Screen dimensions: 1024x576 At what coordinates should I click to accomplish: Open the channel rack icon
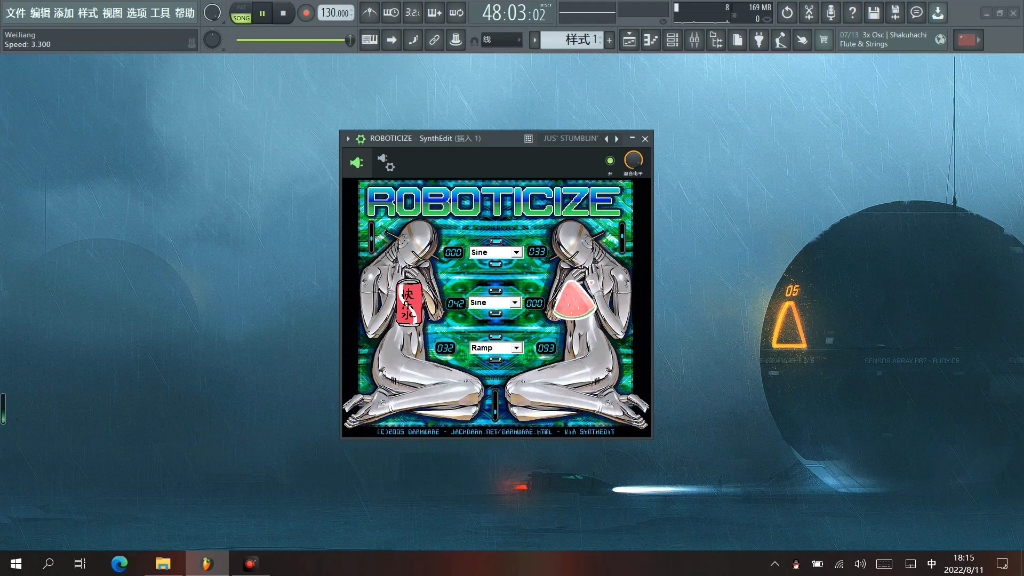pos(672,40)
